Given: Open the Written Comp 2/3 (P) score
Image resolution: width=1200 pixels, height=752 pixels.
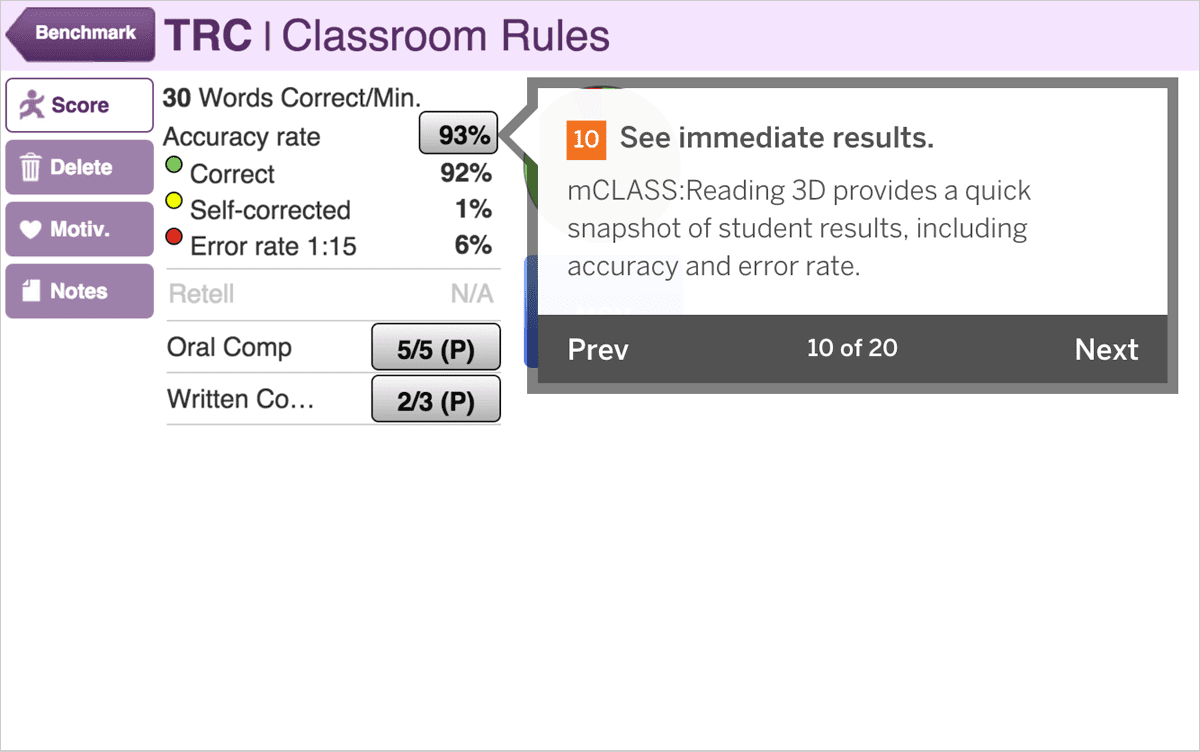Looking at the screenshot, I should pos(435,401).
